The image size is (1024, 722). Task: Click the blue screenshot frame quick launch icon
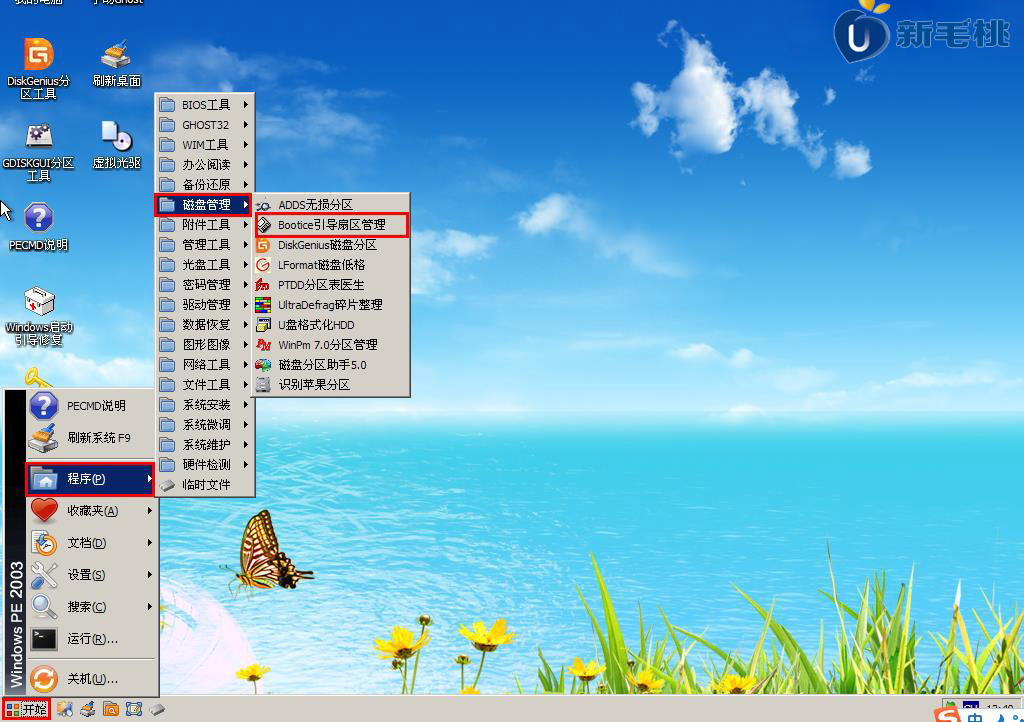point(134,709)
